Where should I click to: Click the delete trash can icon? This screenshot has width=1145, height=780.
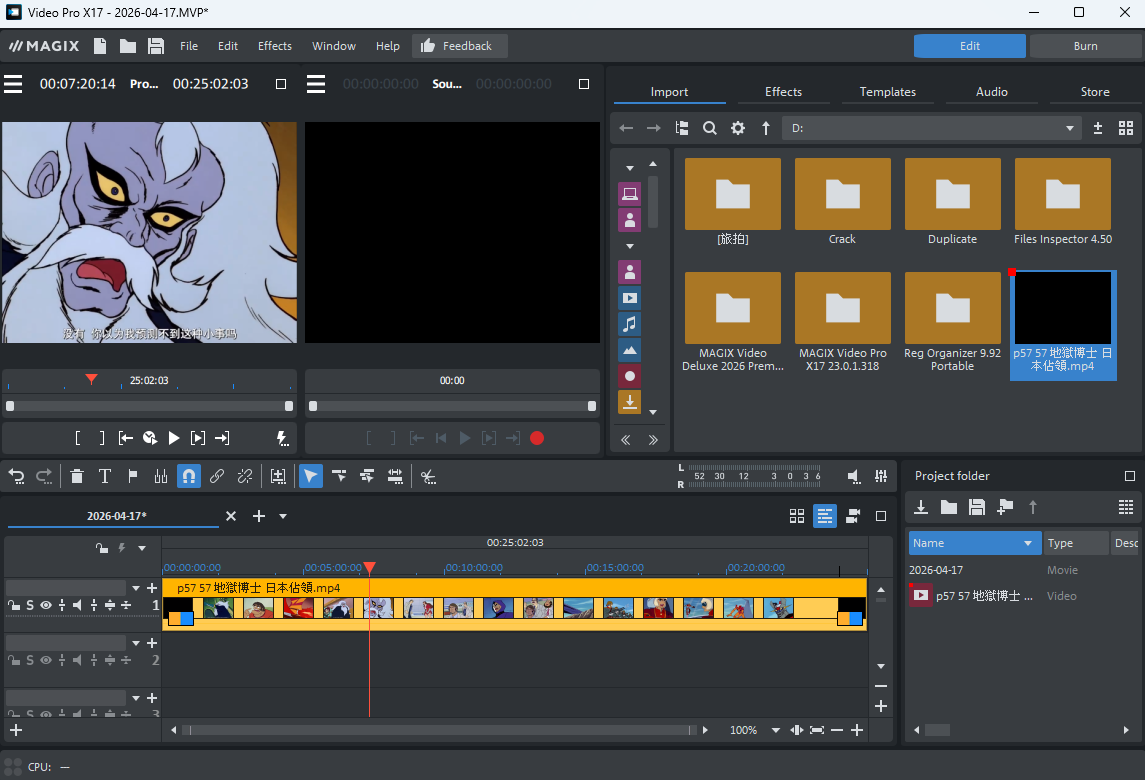coord(77,477)
